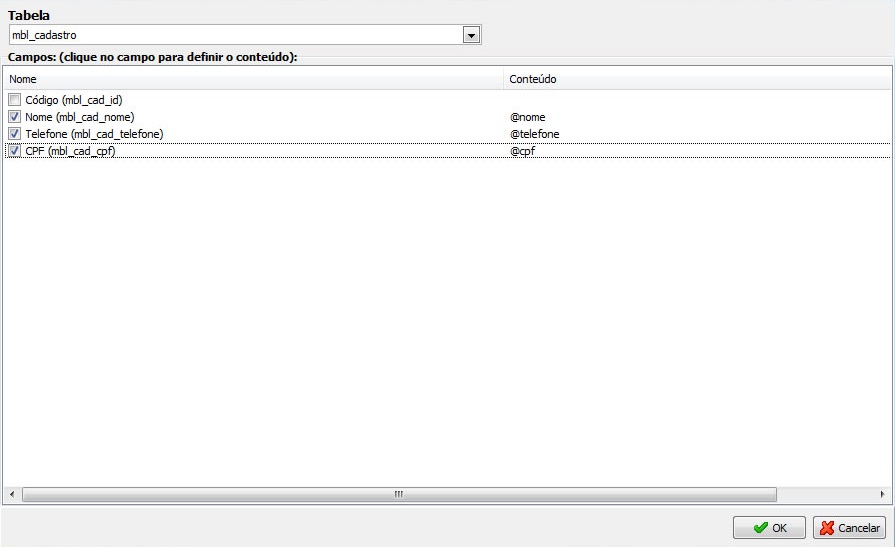Open the Tabela dropdown arrow

pyautogui.click(x=471, y=35)
